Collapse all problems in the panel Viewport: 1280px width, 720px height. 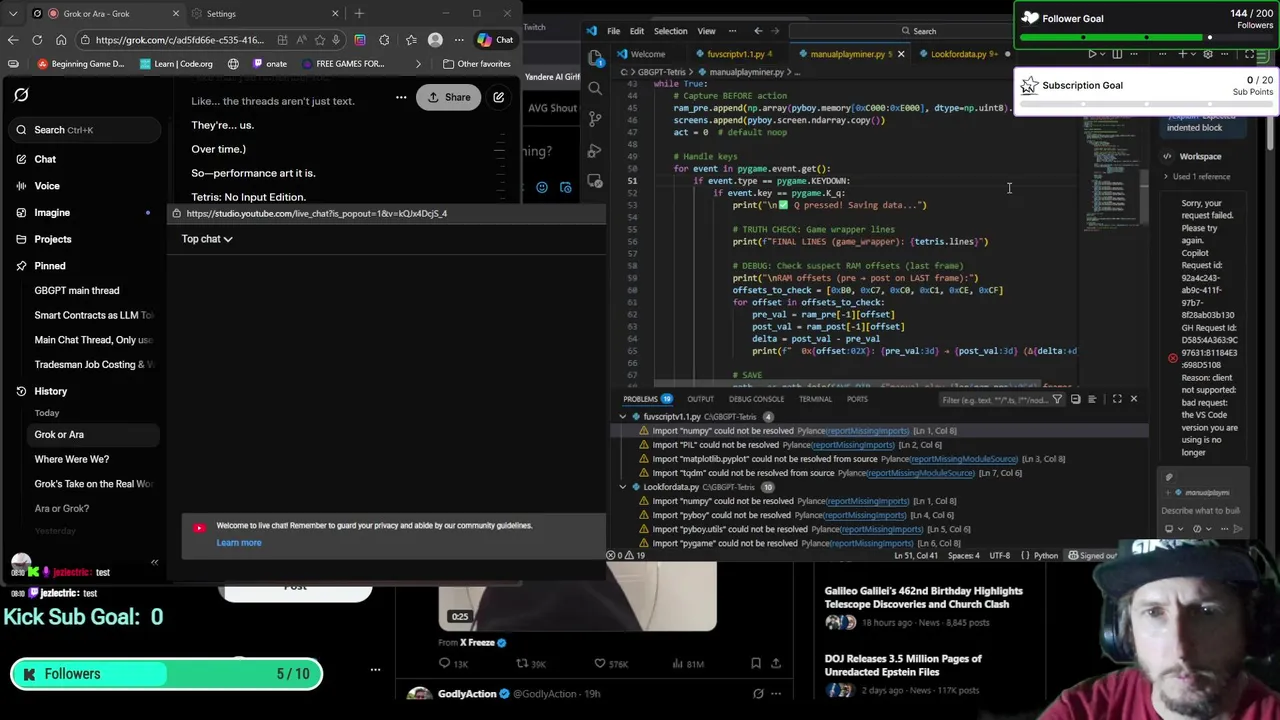click(x=1075, y=399)
